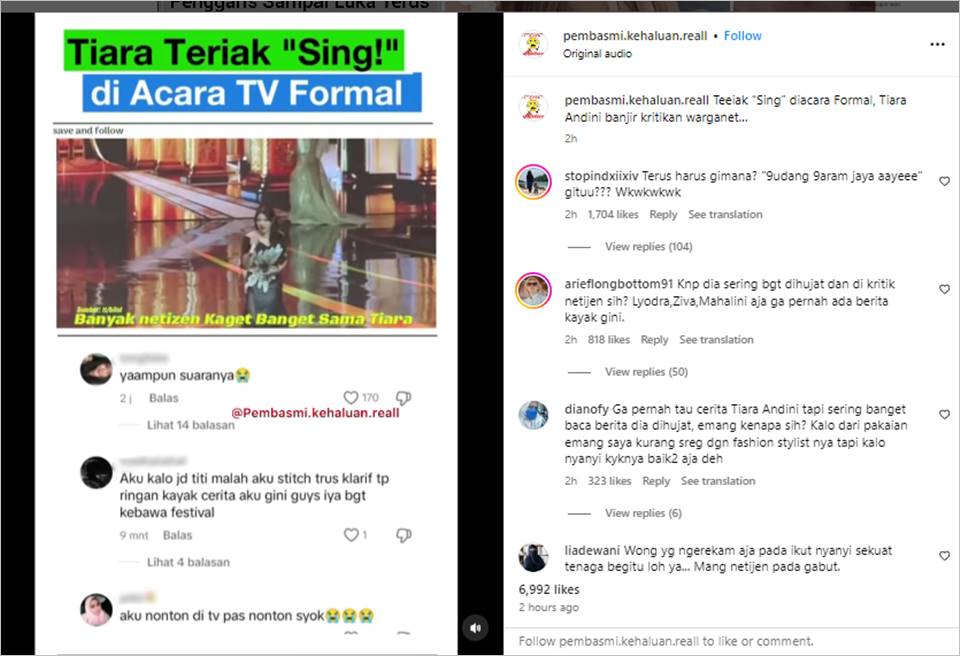The height and width of the screenshot is (656, 960).
Task: Reply to stopindxiixiv's comment
Action: (x=663, y=214)
